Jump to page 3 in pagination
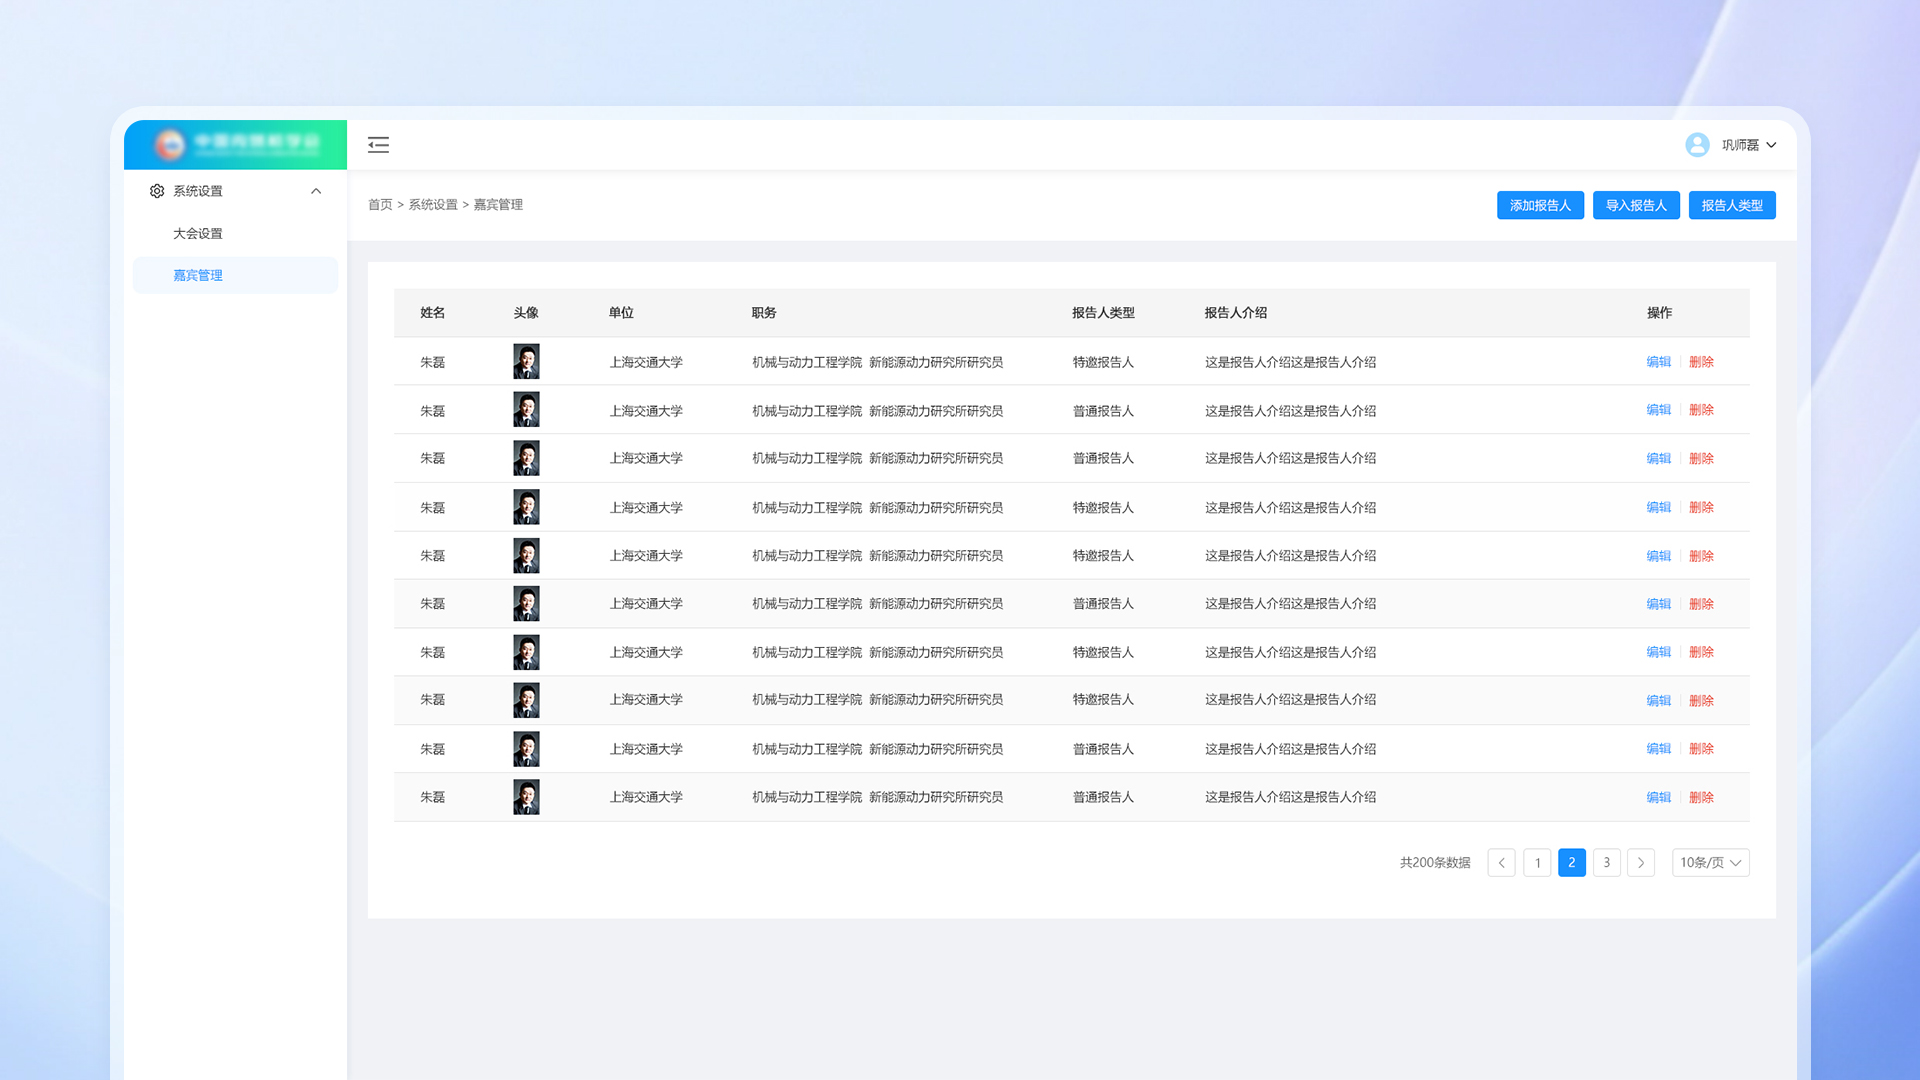1920x1080 pixels. click(x=1607, y=862)
